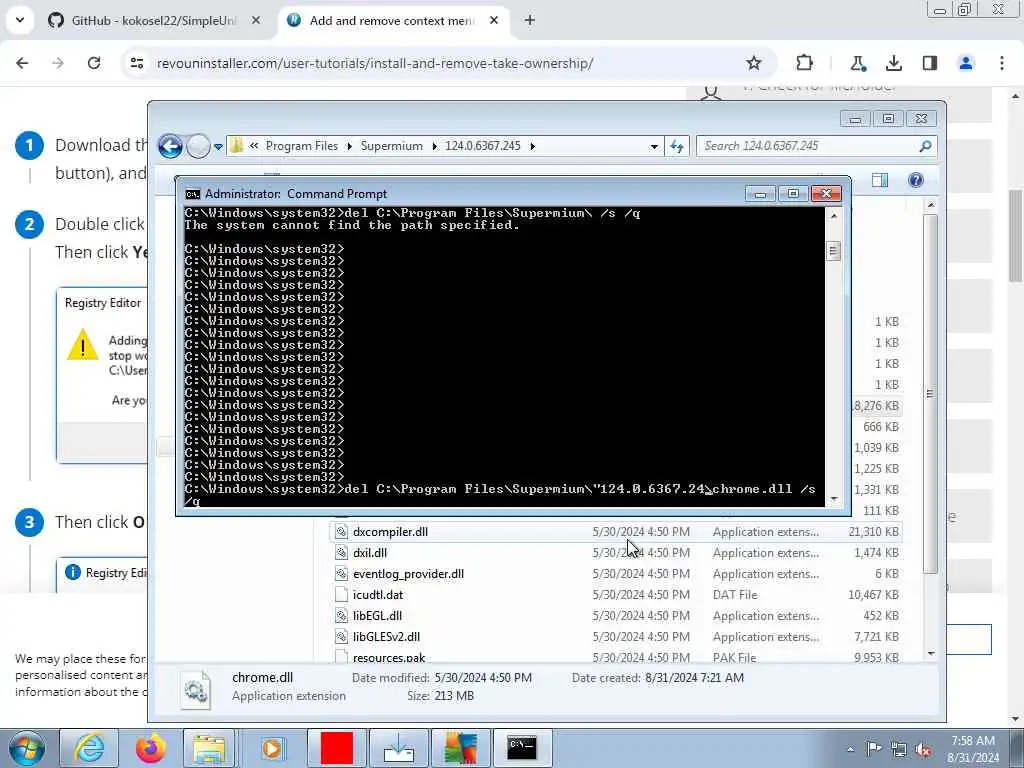Open Explorer recent locations dropdown arrow
Image resolution: width=1024 pixels, height=768 pixels.
218,147
